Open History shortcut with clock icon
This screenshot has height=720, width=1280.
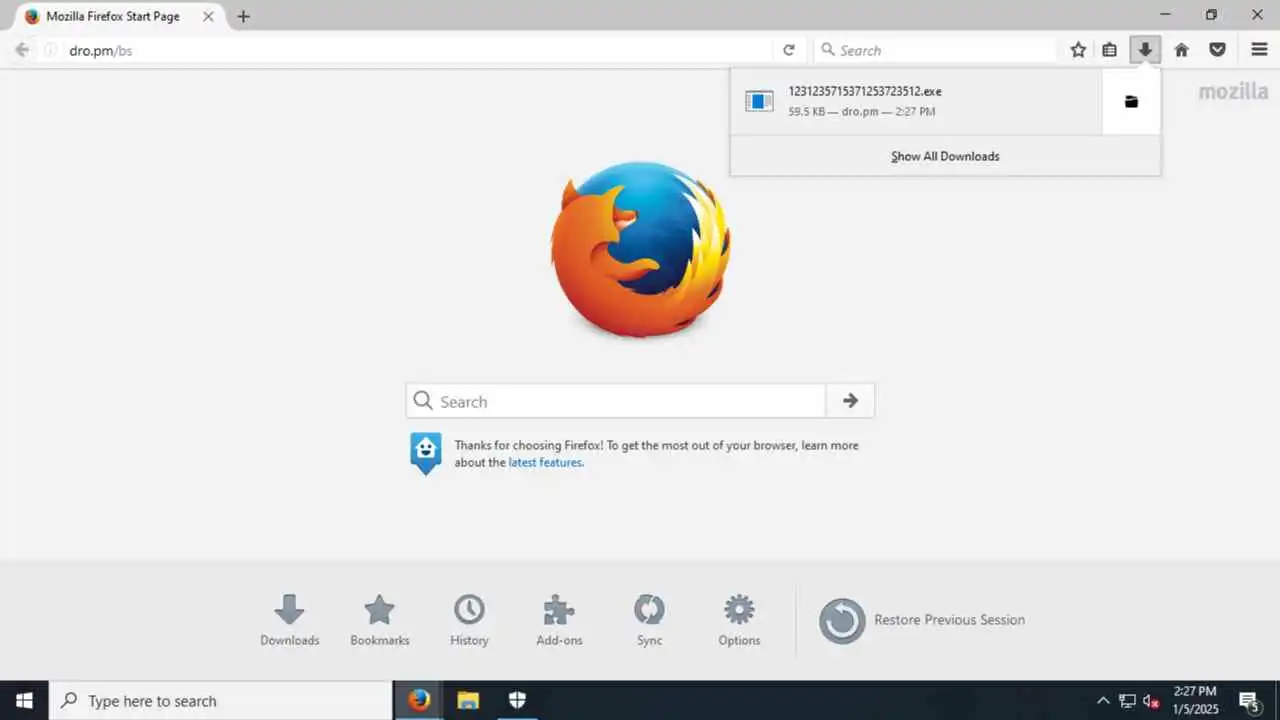pos(469,620)
